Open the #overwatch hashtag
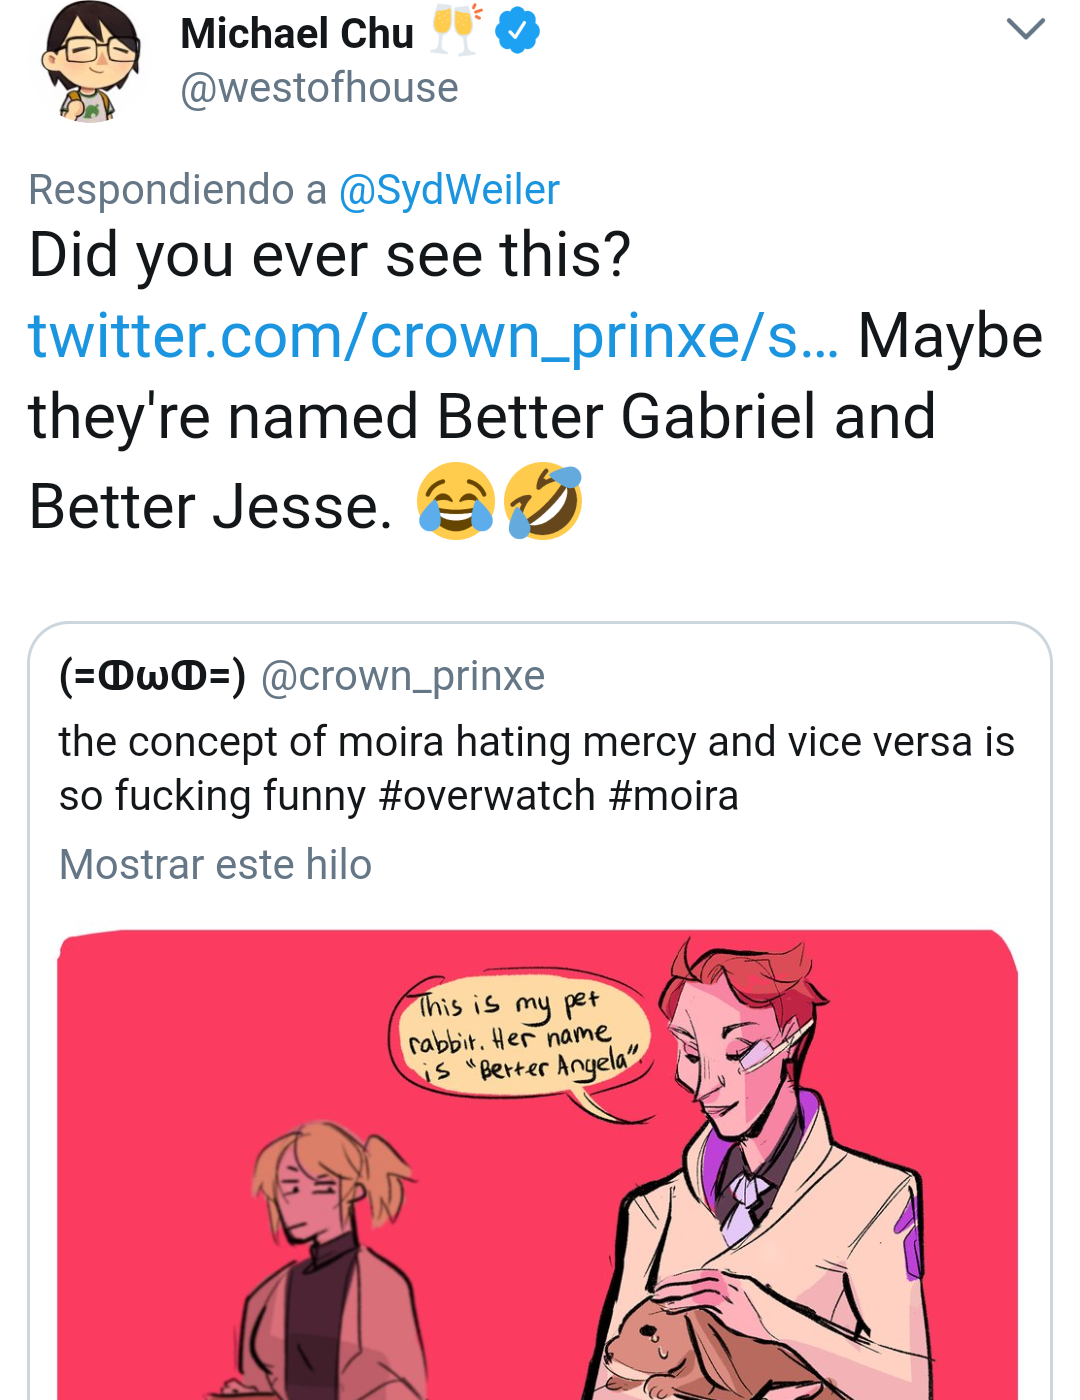This screenshot has width=1080, height=1400. pyautogui.click(x=487, y=797)
